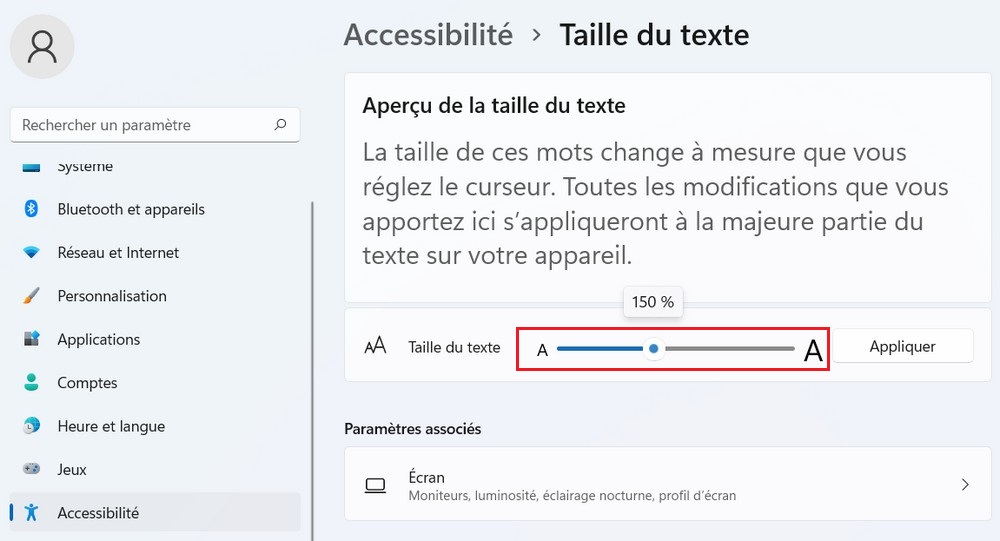Viewport: 1000px width, 541px height.
Task: Click the Personnalisation paintbrush icon
Action: point(31,296)
